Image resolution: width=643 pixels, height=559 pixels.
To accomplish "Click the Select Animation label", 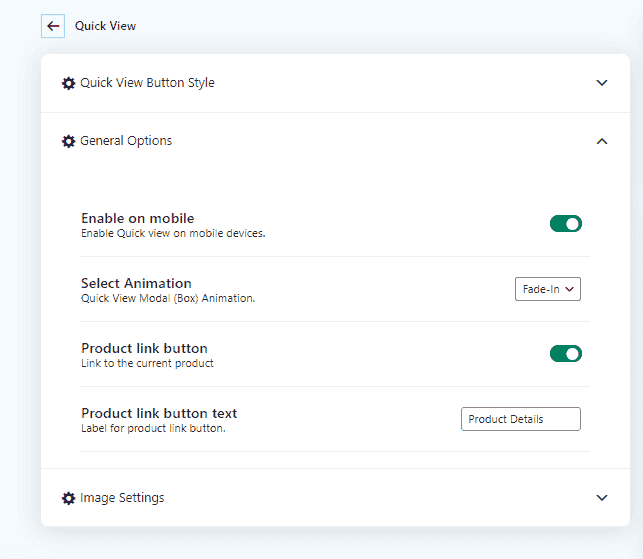I will [136, 283].
